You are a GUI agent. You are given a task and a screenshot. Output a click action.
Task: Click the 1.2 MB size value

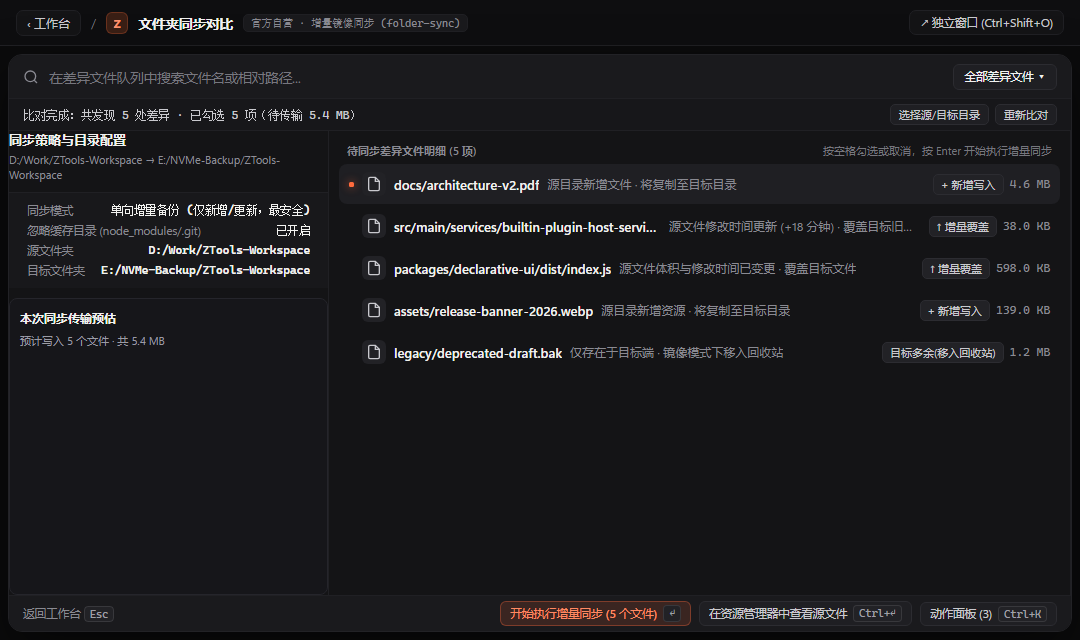point(1030,352)
